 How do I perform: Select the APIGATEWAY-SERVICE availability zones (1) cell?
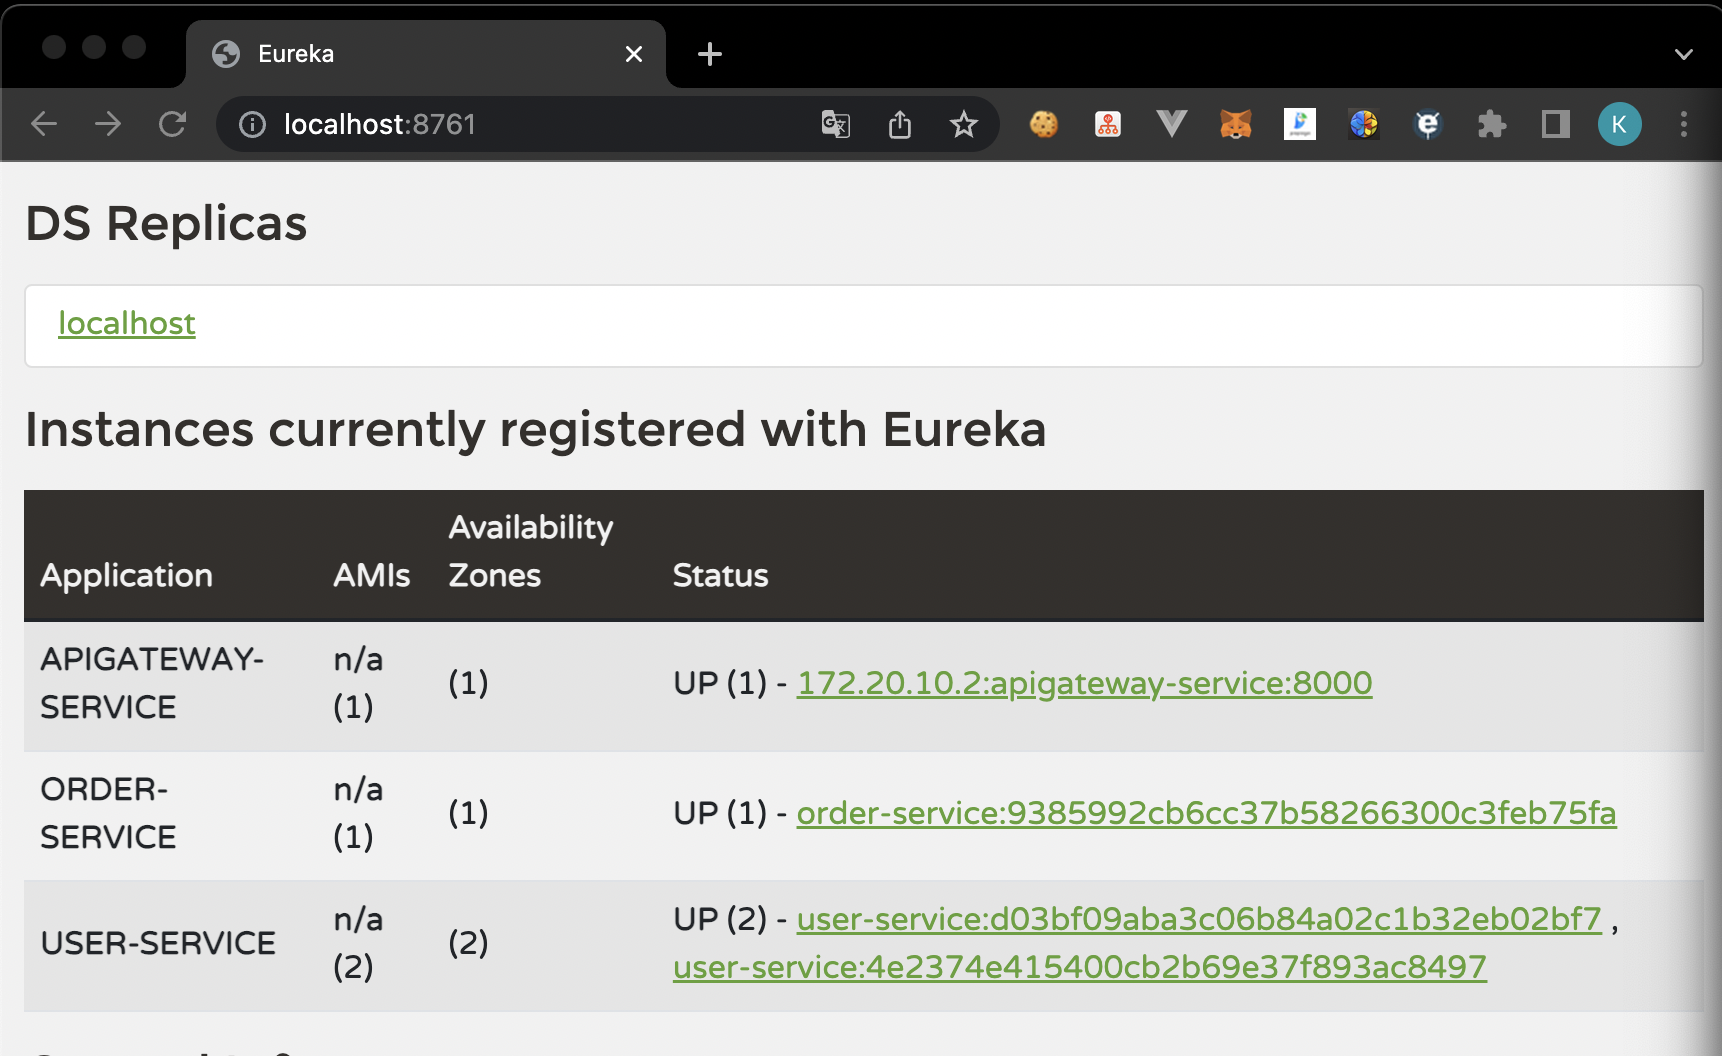tap(468, 683)
